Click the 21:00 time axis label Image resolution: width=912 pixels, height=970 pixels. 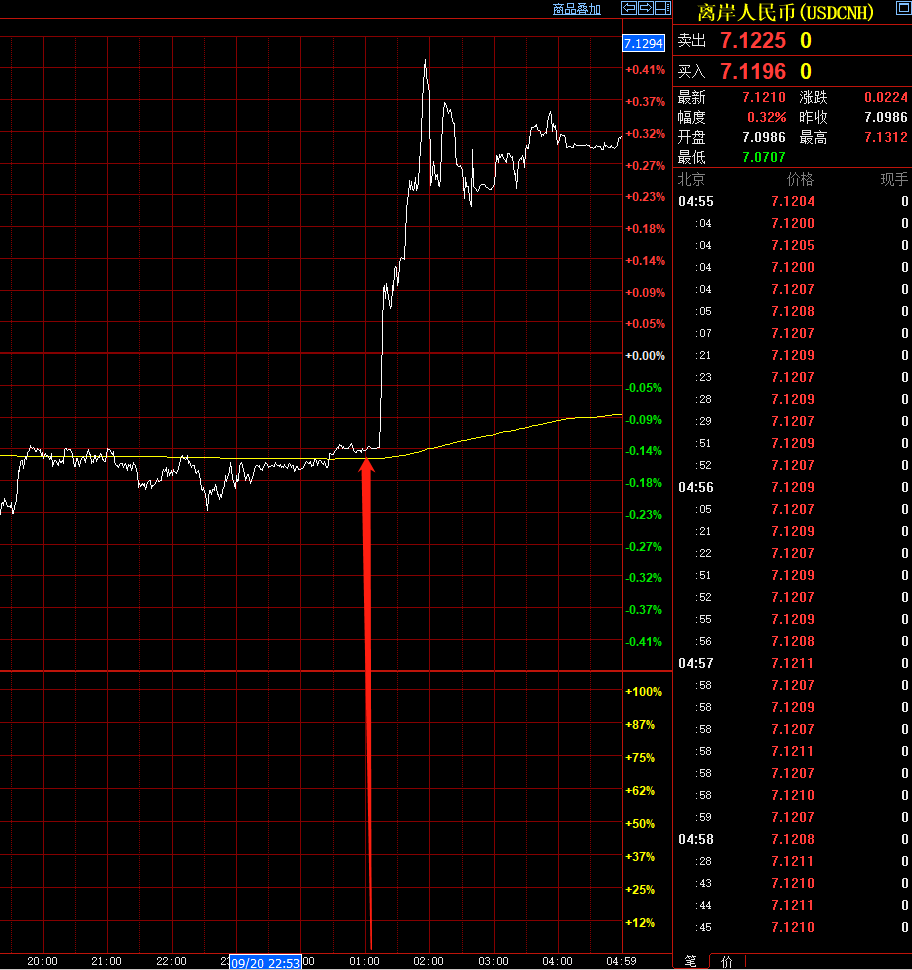106,961
